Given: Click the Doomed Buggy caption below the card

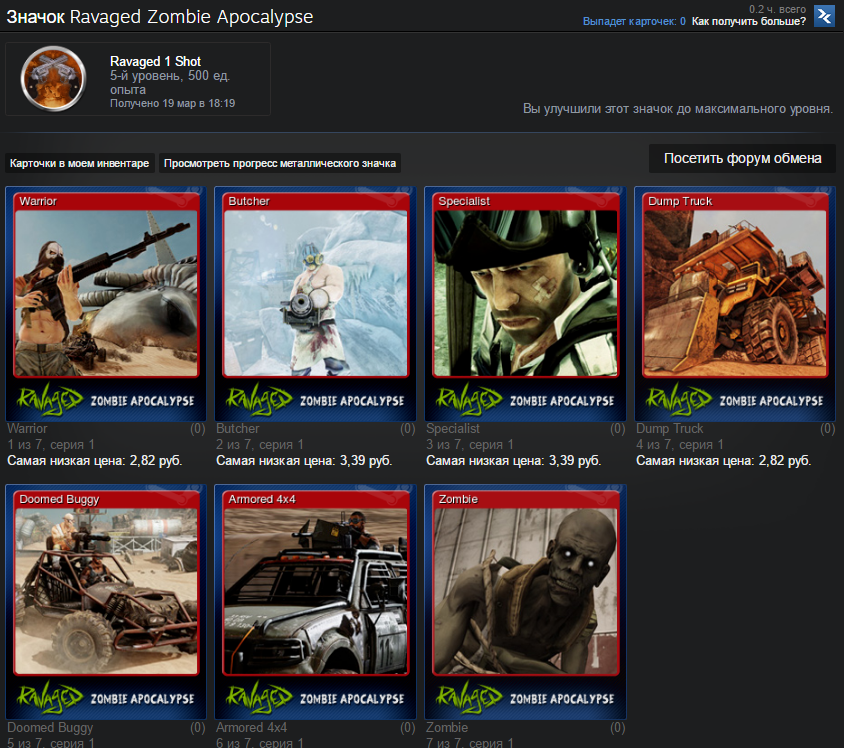Looking at the screenshot, I should [x=50, y=728].
